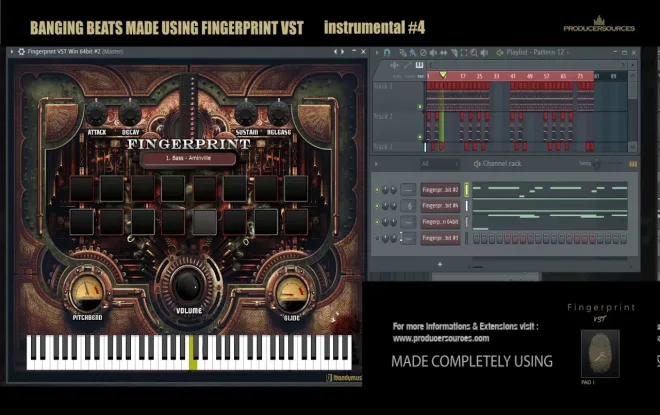Adjust the Swing knob in Channel rack
Screen dimensions: 660x415
pyautogui.click(x=597, y=164)
